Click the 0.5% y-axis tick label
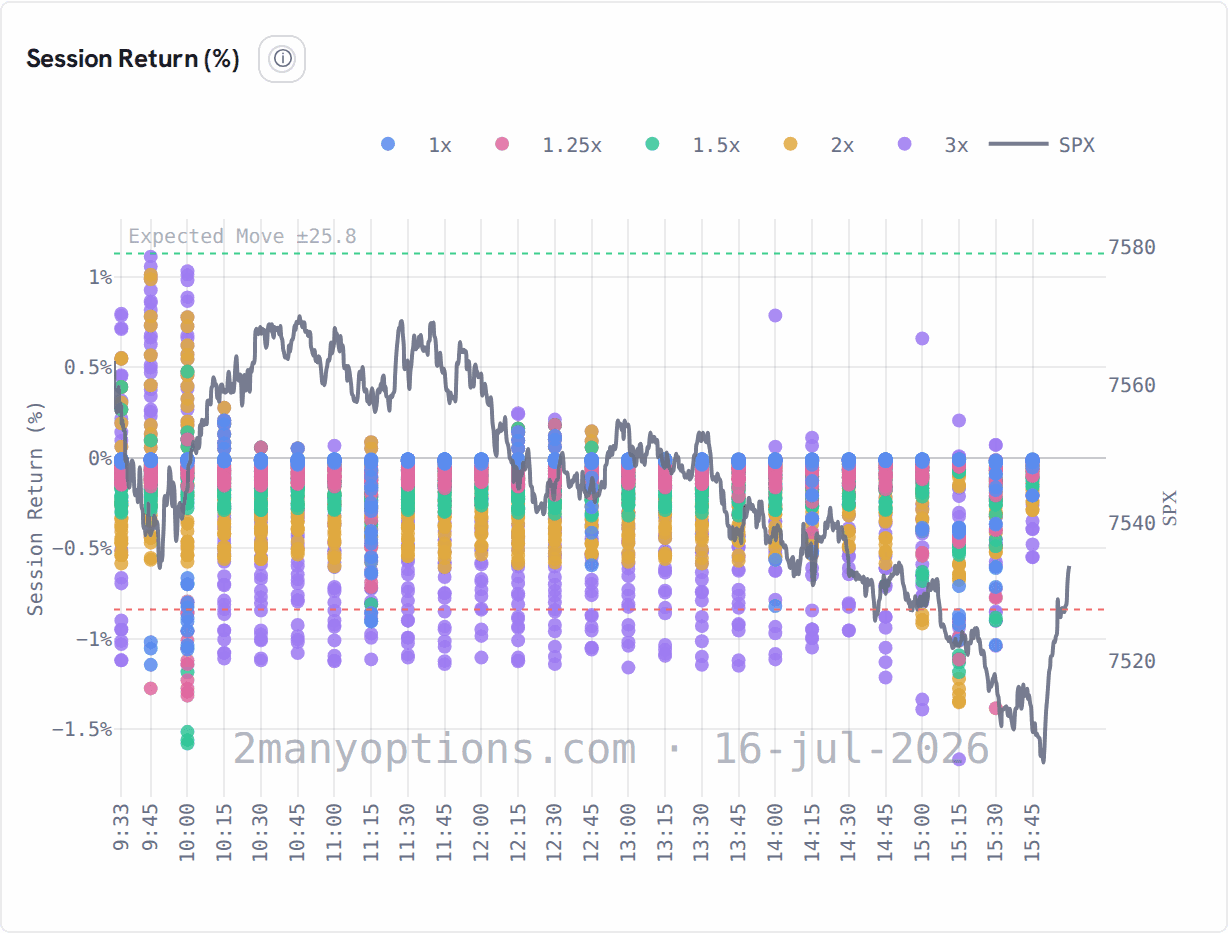1228x933 pixels. pyautogui.click(x=88, y=367)
